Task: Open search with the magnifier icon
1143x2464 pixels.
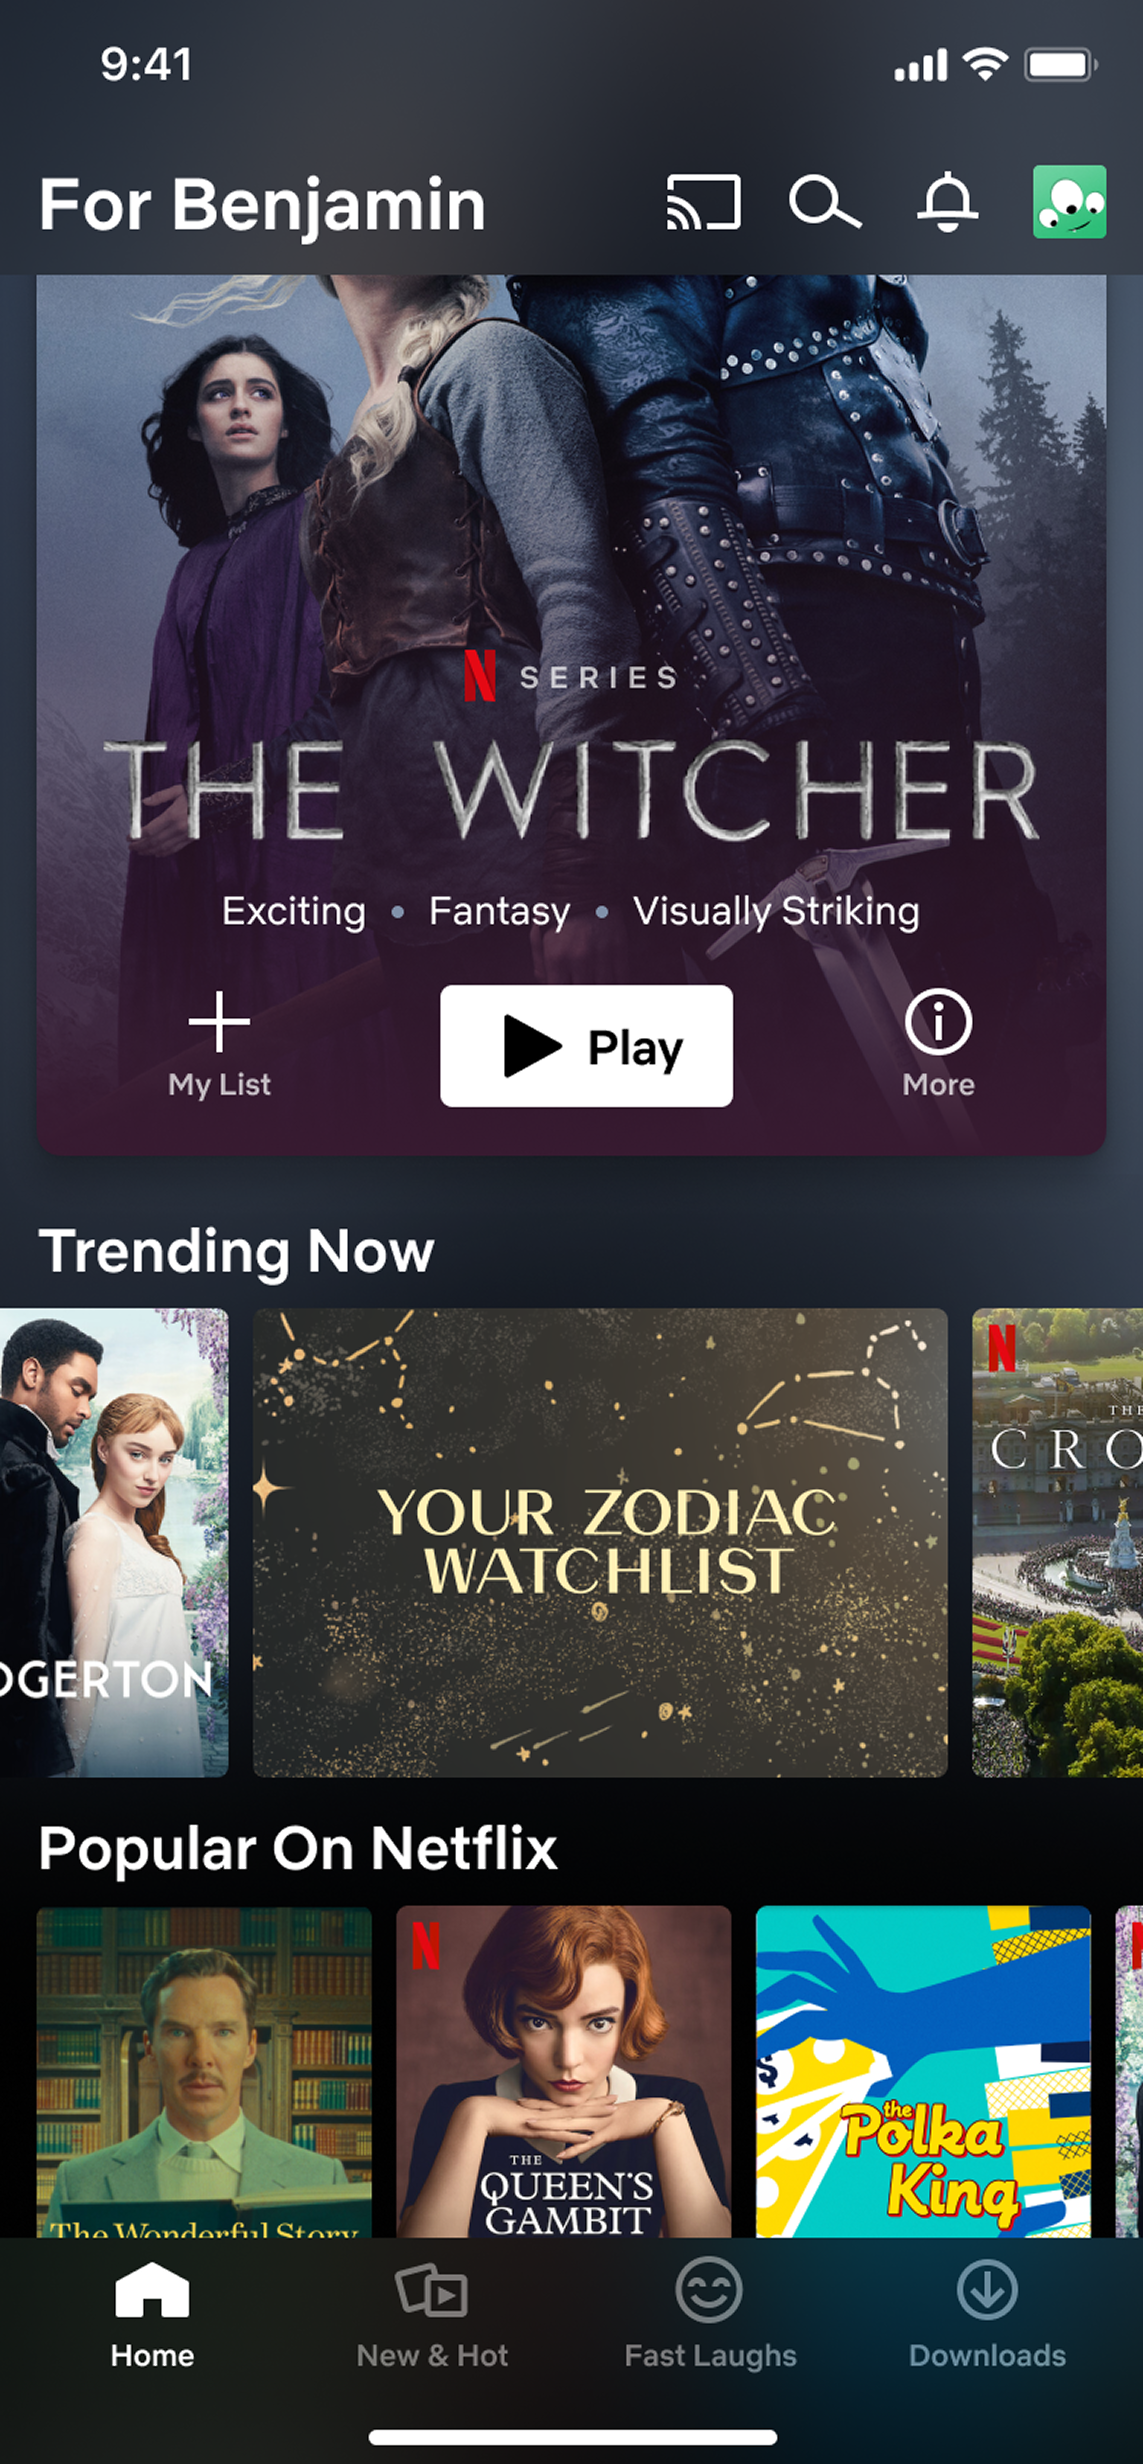Action: (x=824, y=202)
